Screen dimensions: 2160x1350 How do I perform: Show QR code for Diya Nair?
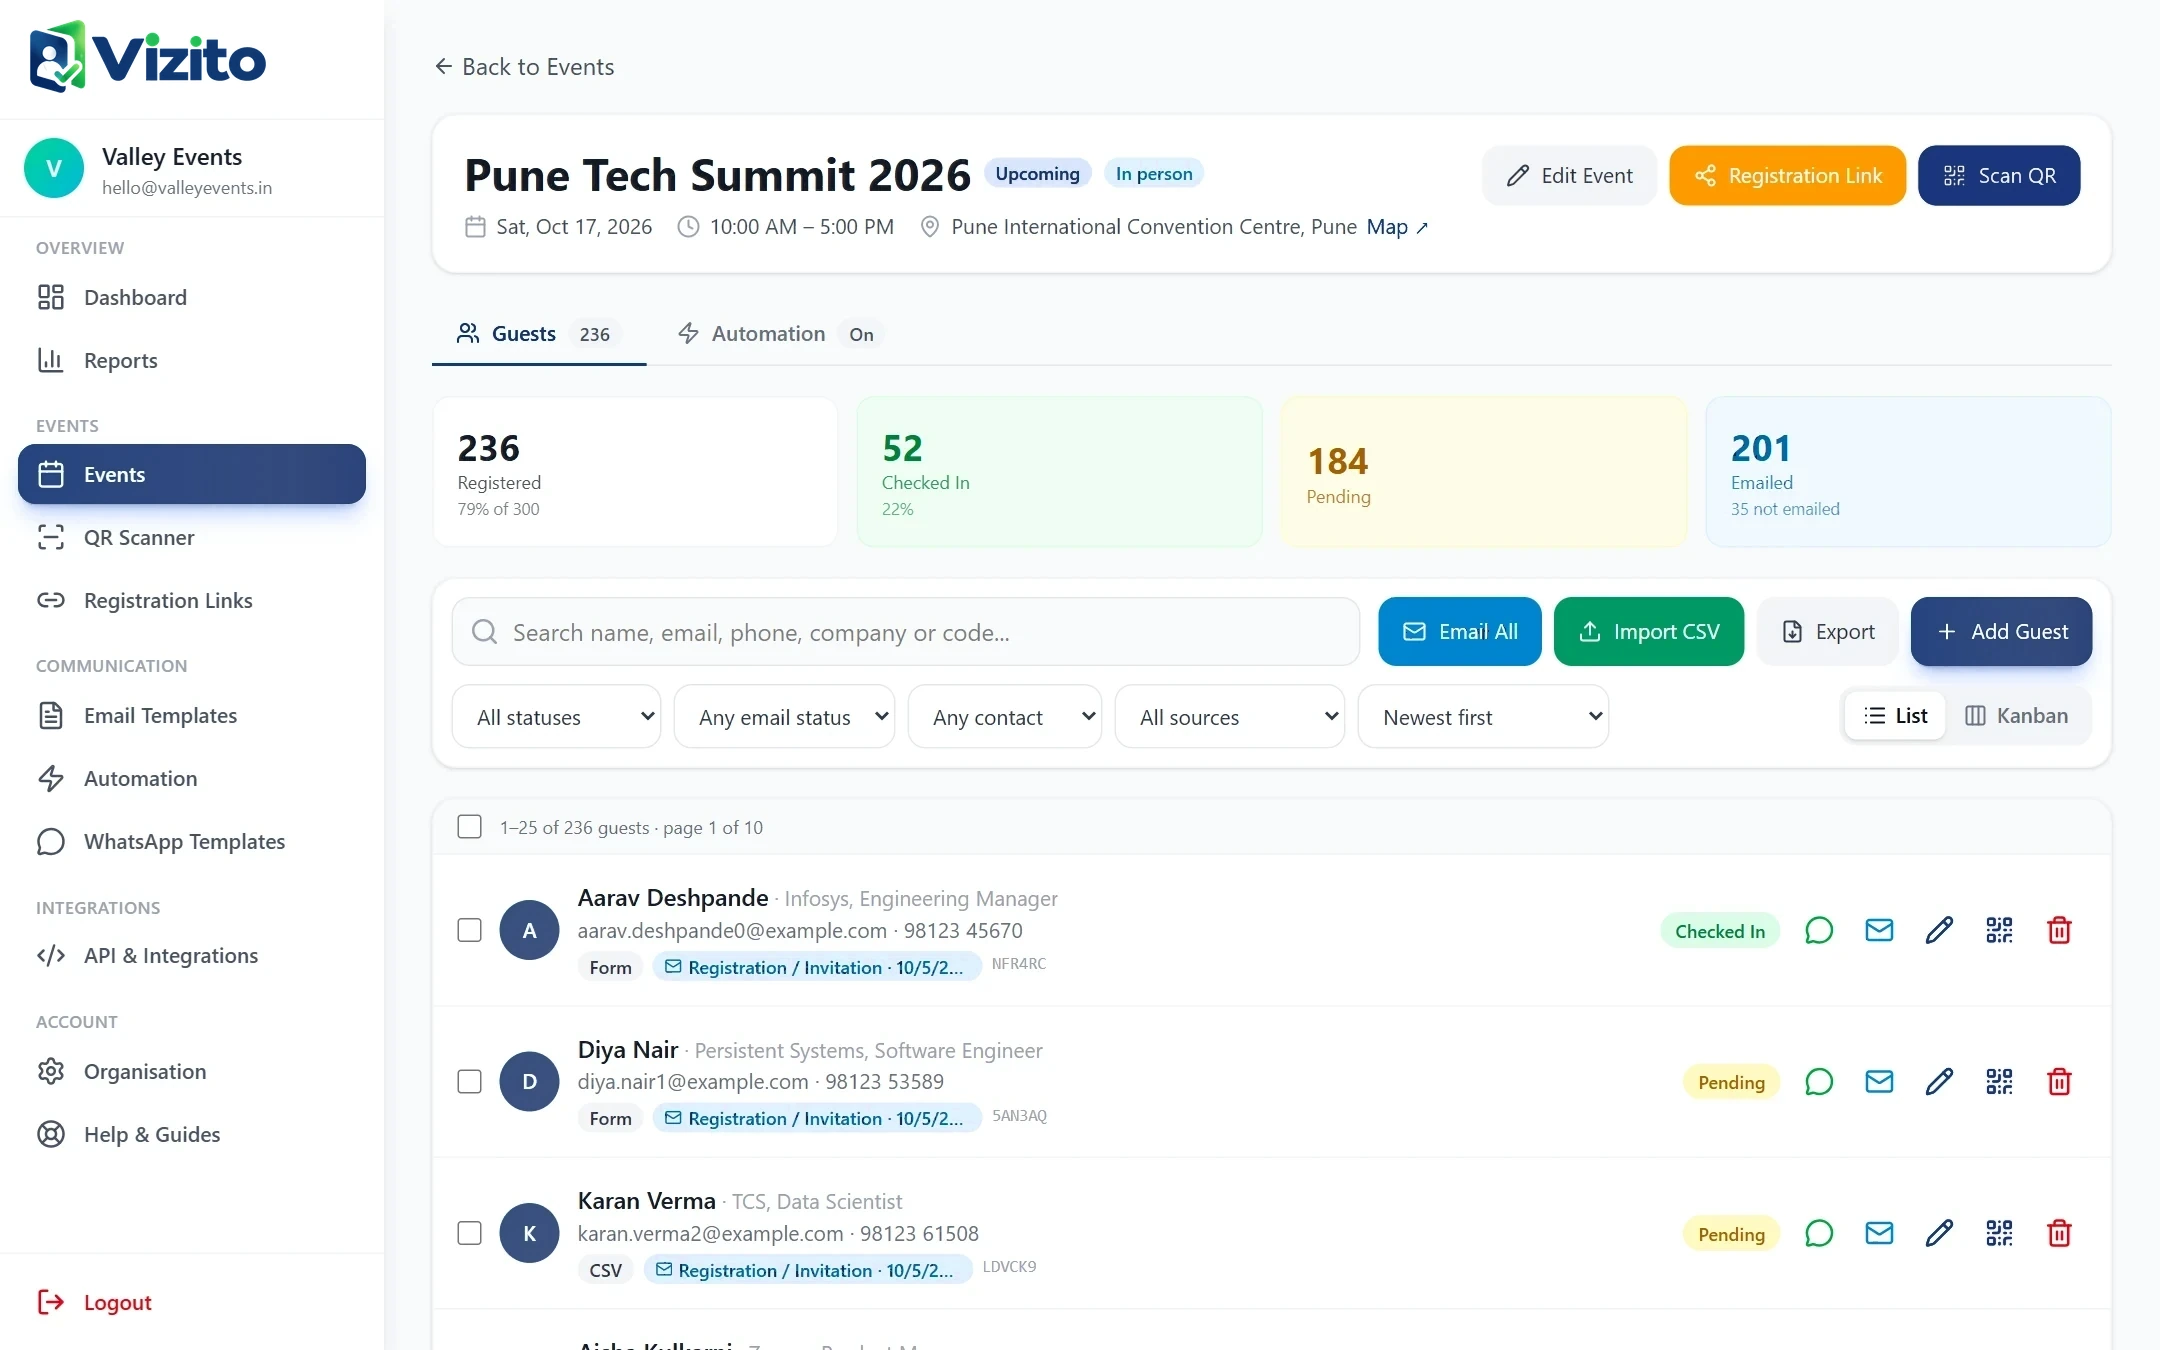click(x=1999, y=1082)
